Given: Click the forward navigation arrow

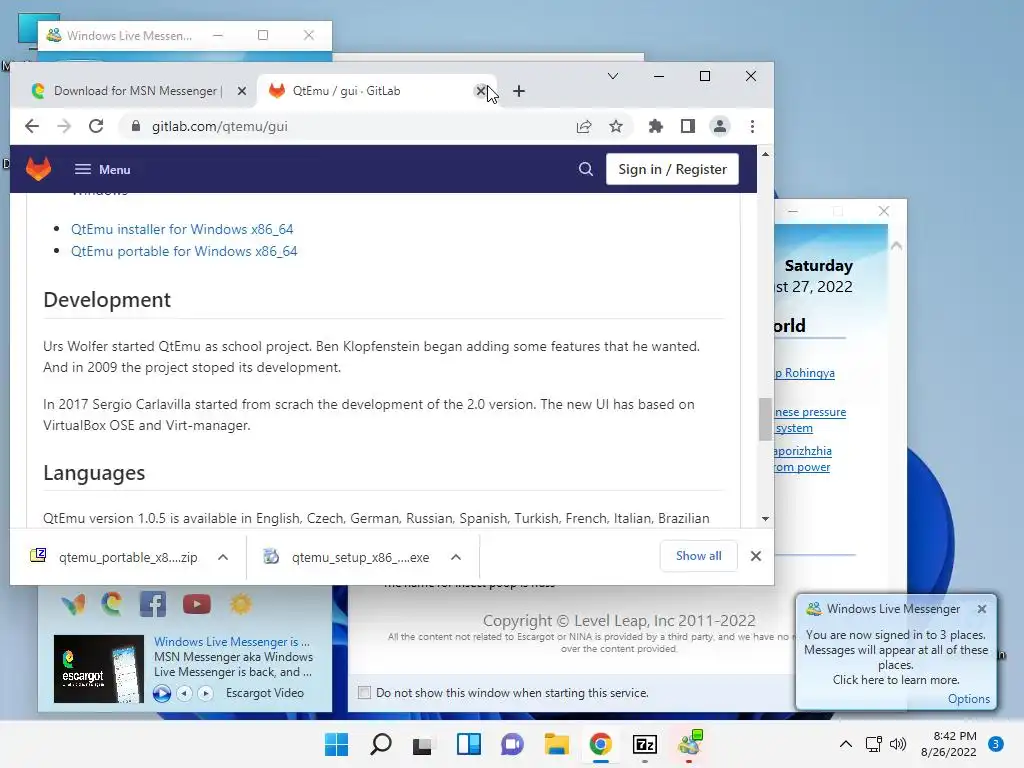Looking at the screenshot, I should coord(64,126).
